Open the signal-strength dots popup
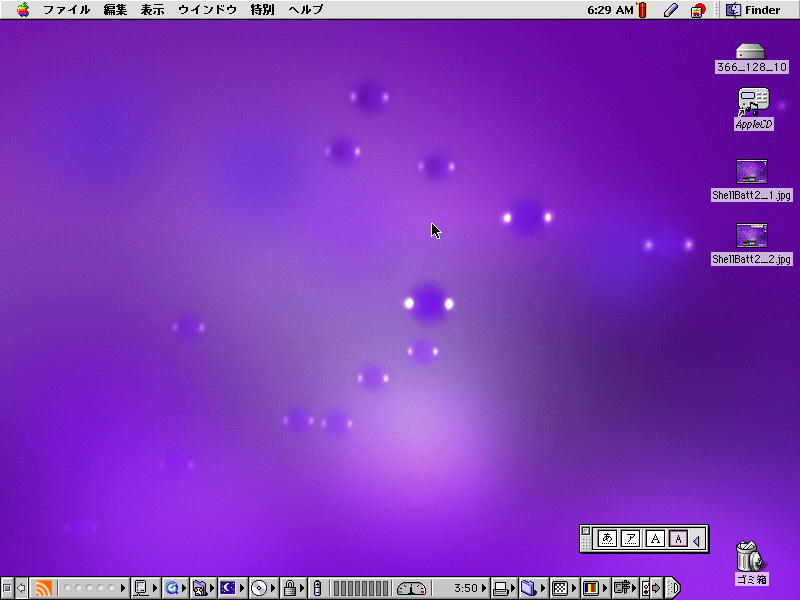 93,588
